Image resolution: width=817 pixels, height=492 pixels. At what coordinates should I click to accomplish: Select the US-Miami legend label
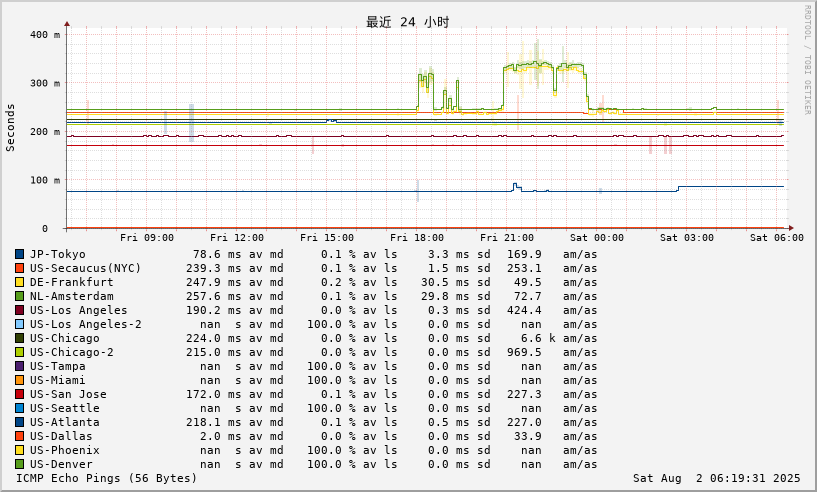(x=58, y=380)
